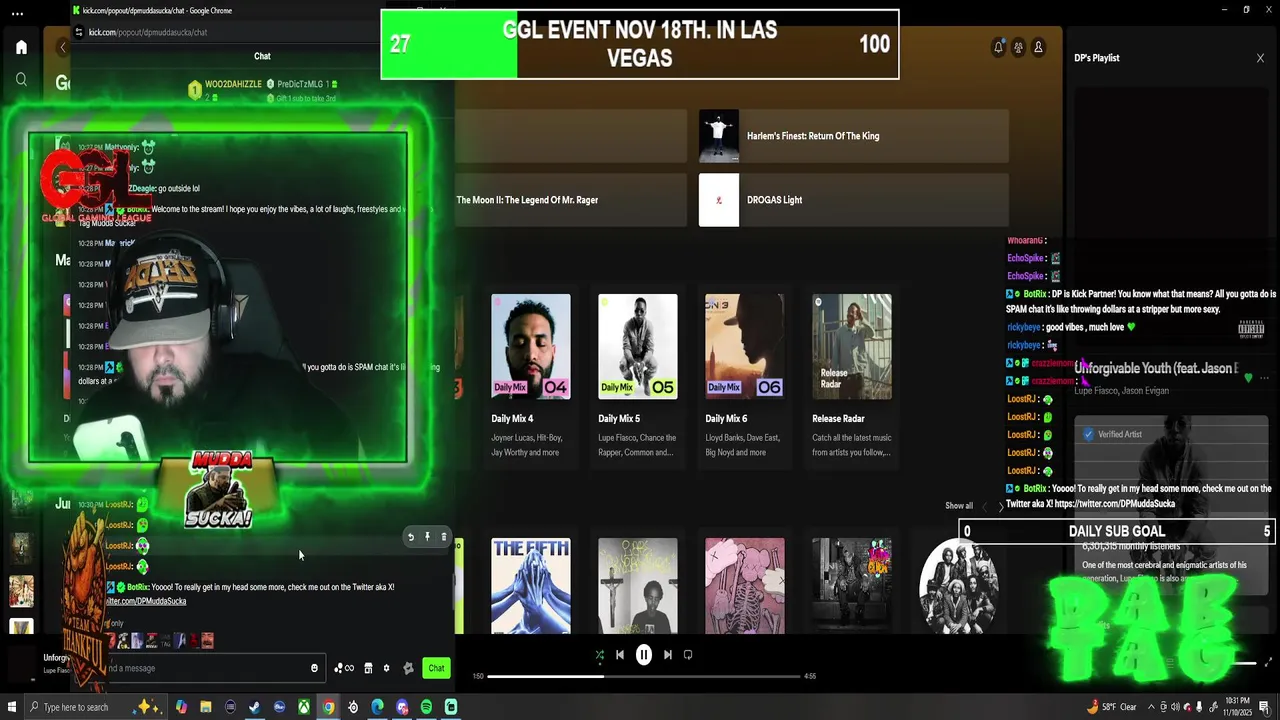Image resolution: width=1280 pixels, height=720 pixels.
Task: Click the options icon next to pin
Action: (444, 537)
